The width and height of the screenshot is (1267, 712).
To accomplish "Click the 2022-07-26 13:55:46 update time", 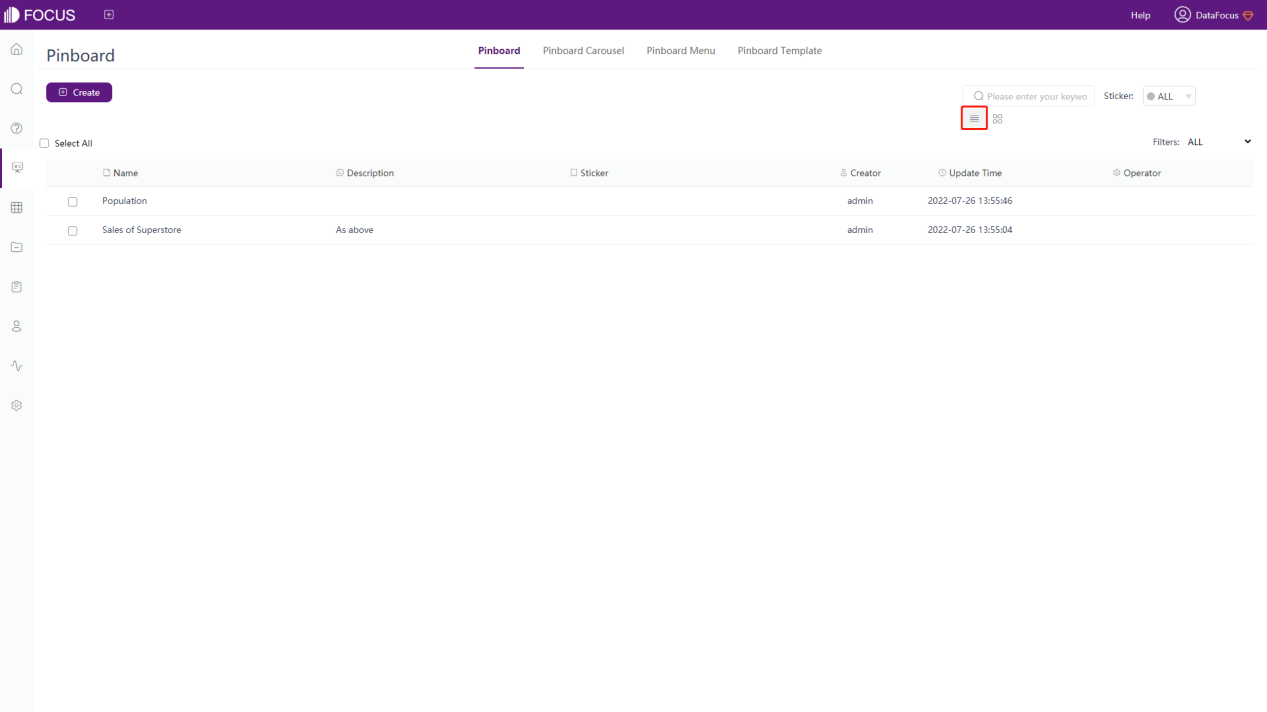I will 970,201.
